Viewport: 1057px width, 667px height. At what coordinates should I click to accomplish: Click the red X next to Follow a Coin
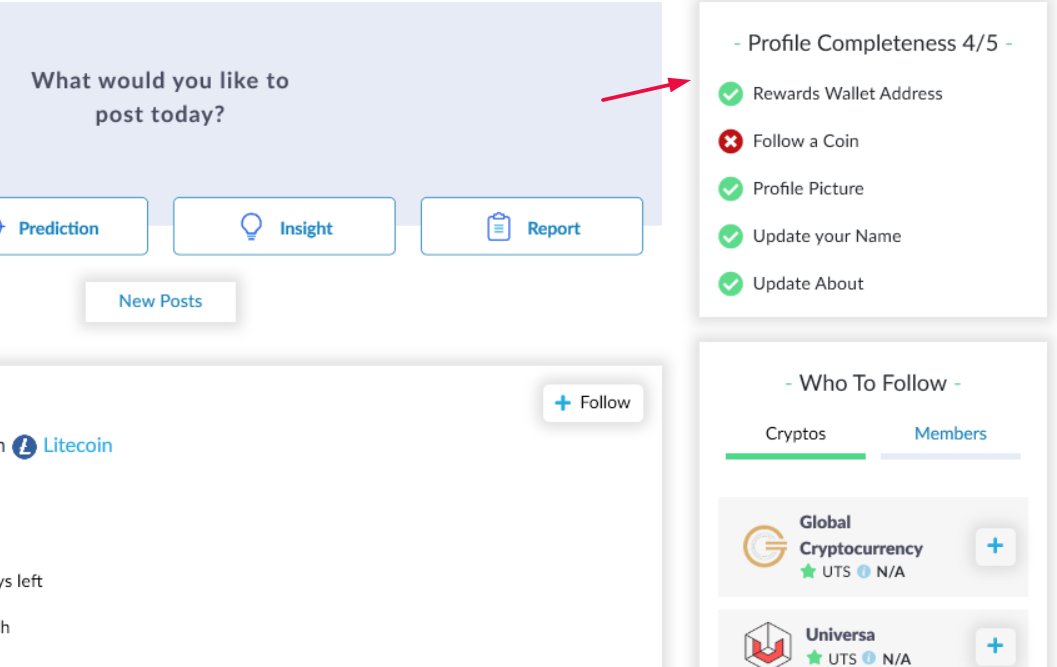[730, 142]
